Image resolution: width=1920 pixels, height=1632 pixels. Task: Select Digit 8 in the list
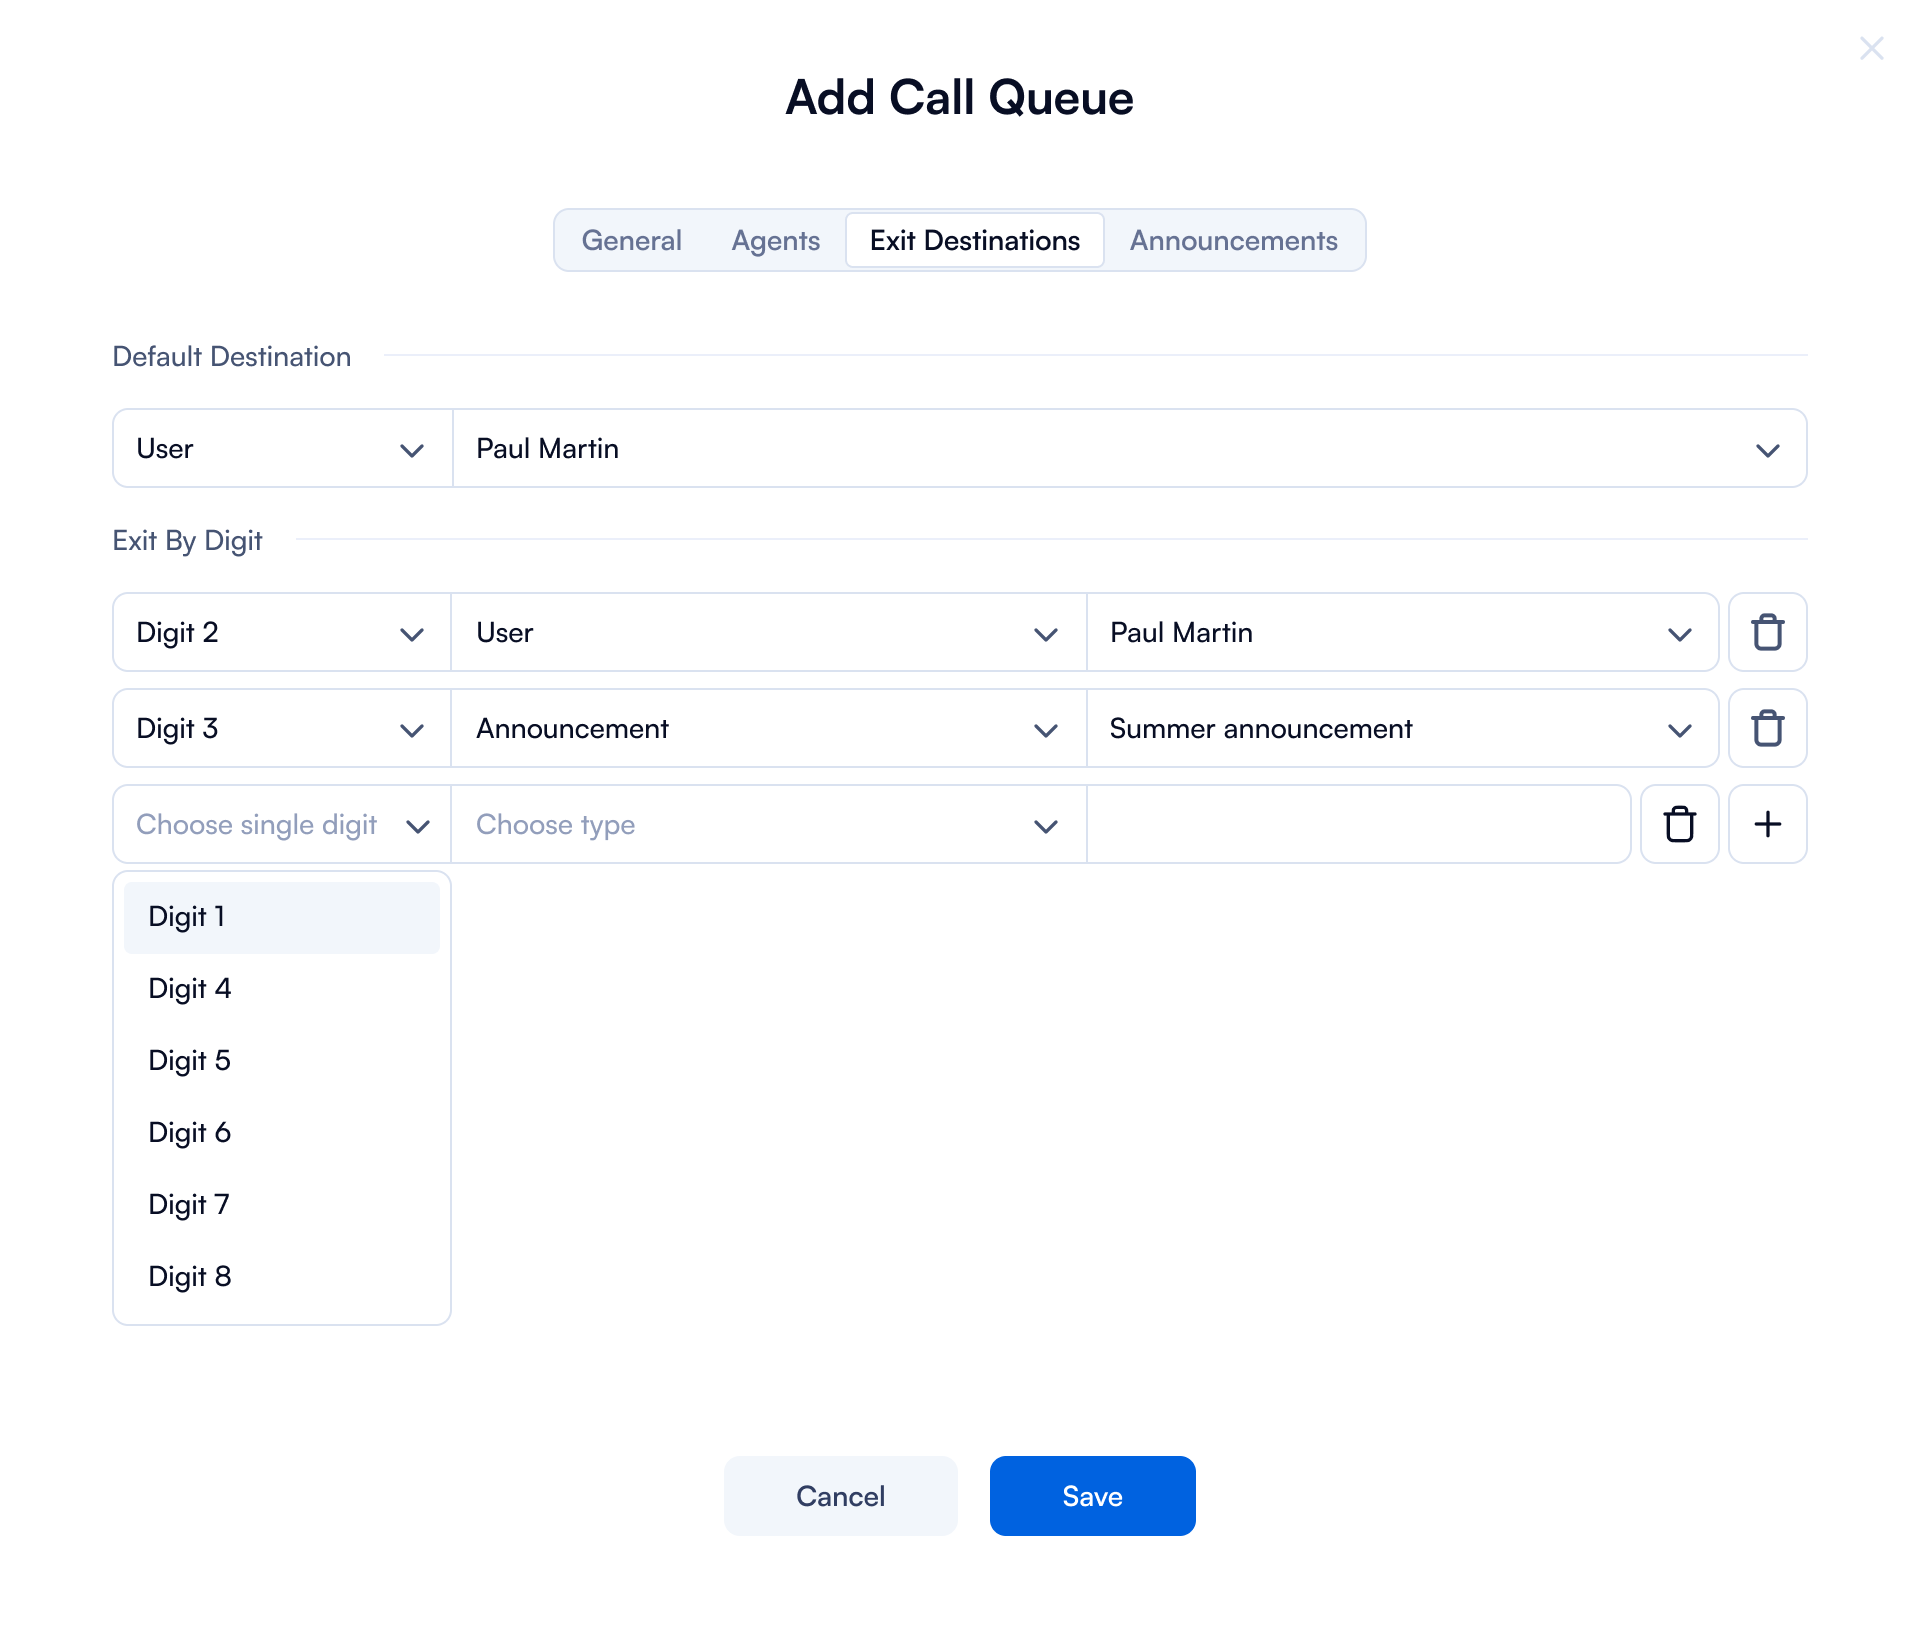click(282, 1277)
